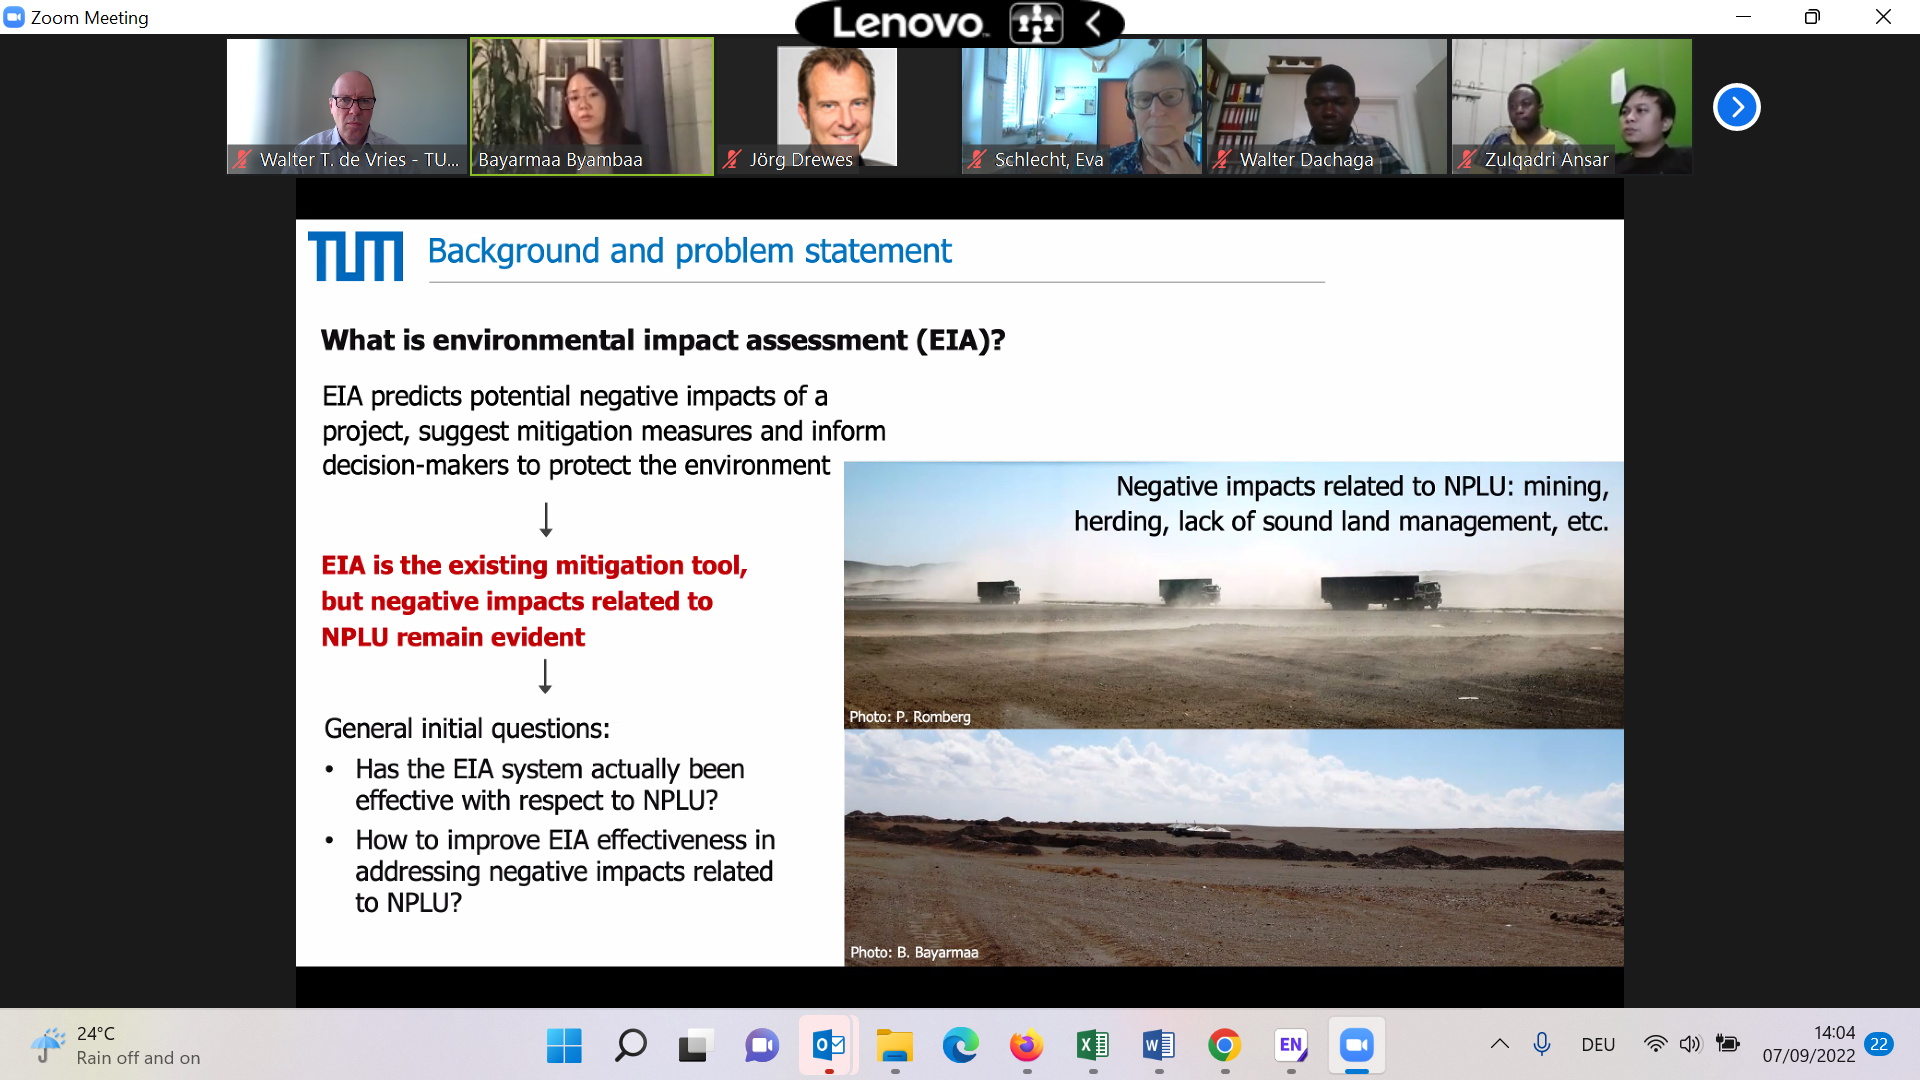
Task: Open Outlook from taskbar
Action: coord(828,1046)
